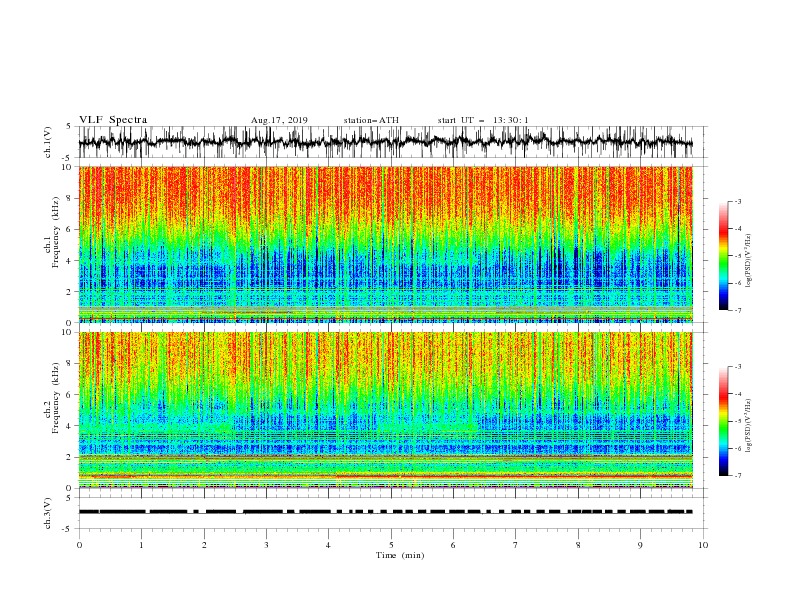Click the "Time (min)" axis label
The height and width of the screenshot is (612, 792).
400,555
